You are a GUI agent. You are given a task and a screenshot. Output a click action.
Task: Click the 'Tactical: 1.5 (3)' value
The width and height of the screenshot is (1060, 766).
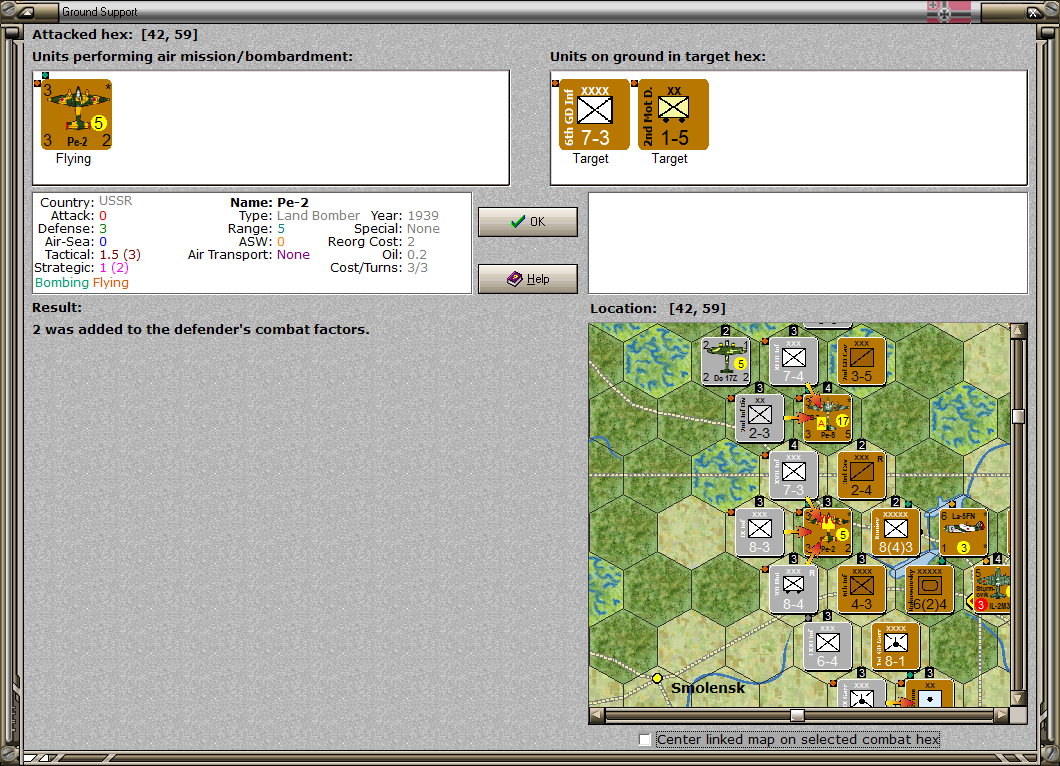[x=120, y=255]
